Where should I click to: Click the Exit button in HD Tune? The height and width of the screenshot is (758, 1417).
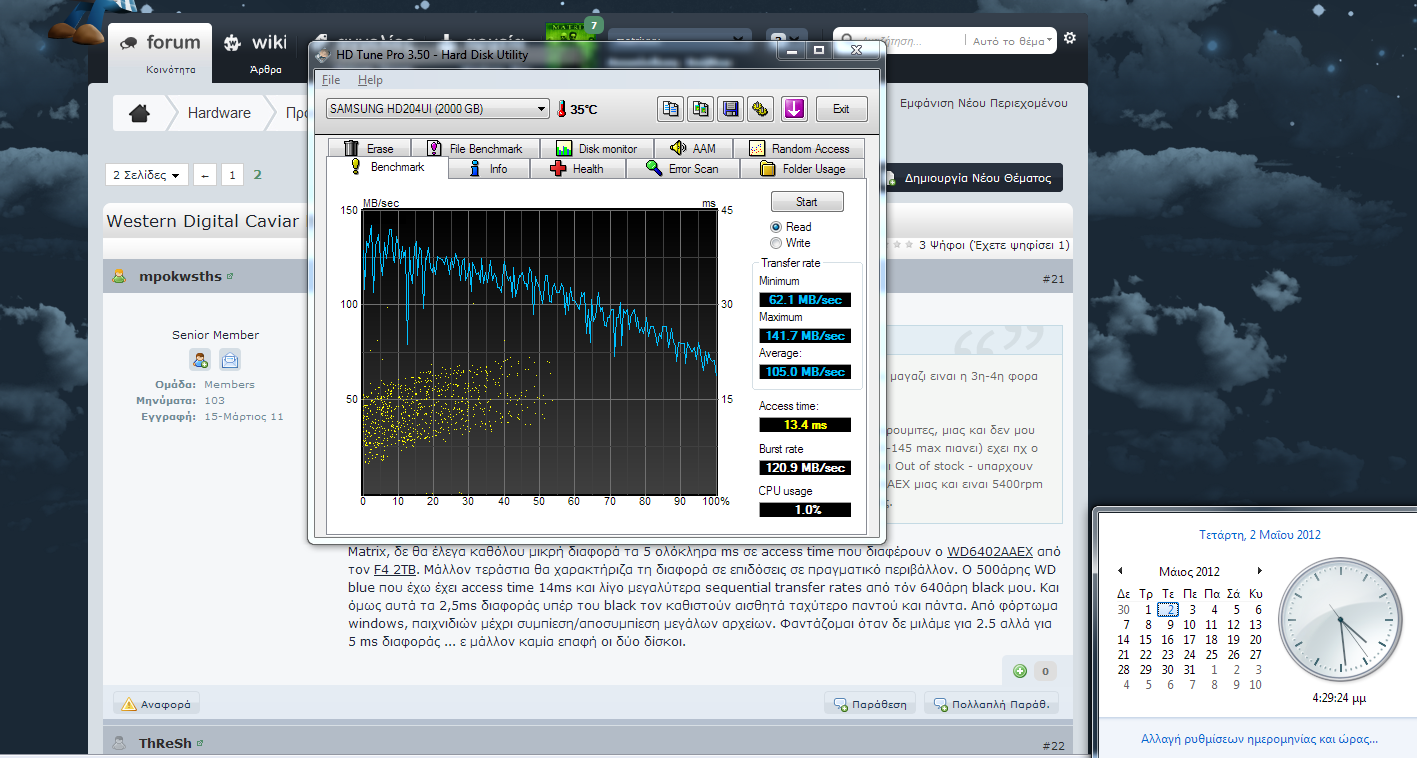tap(841, 109)
